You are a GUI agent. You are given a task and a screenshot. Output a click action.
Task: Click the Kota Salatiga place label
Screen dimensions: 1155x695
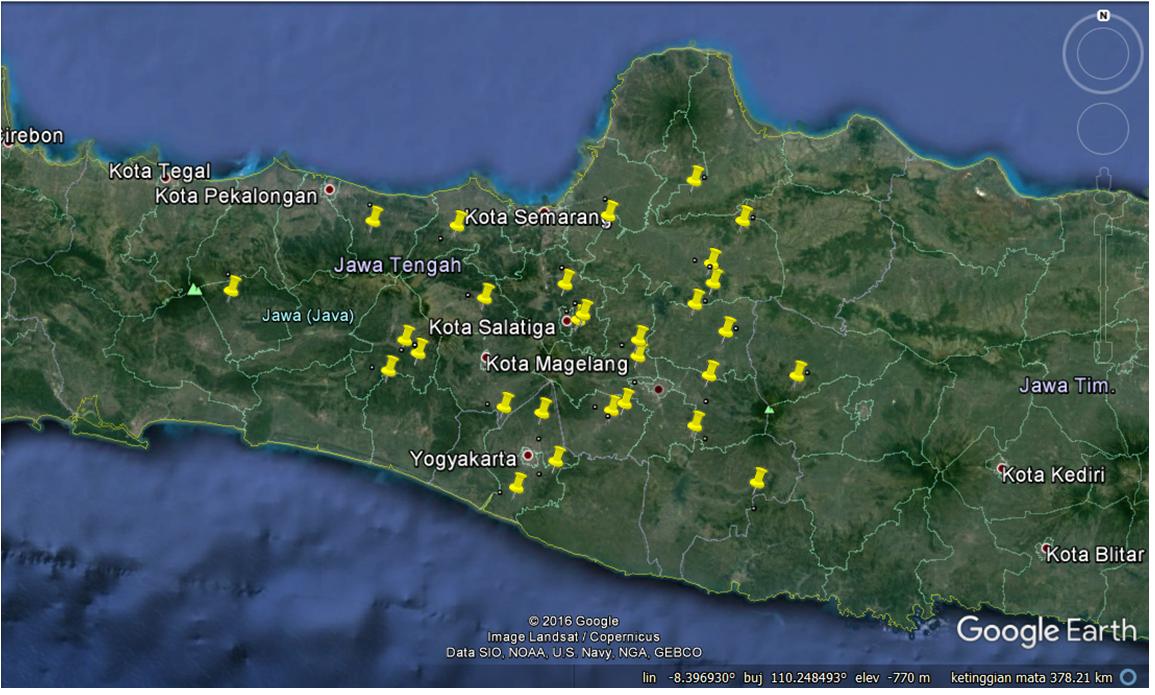coord(492,327)
